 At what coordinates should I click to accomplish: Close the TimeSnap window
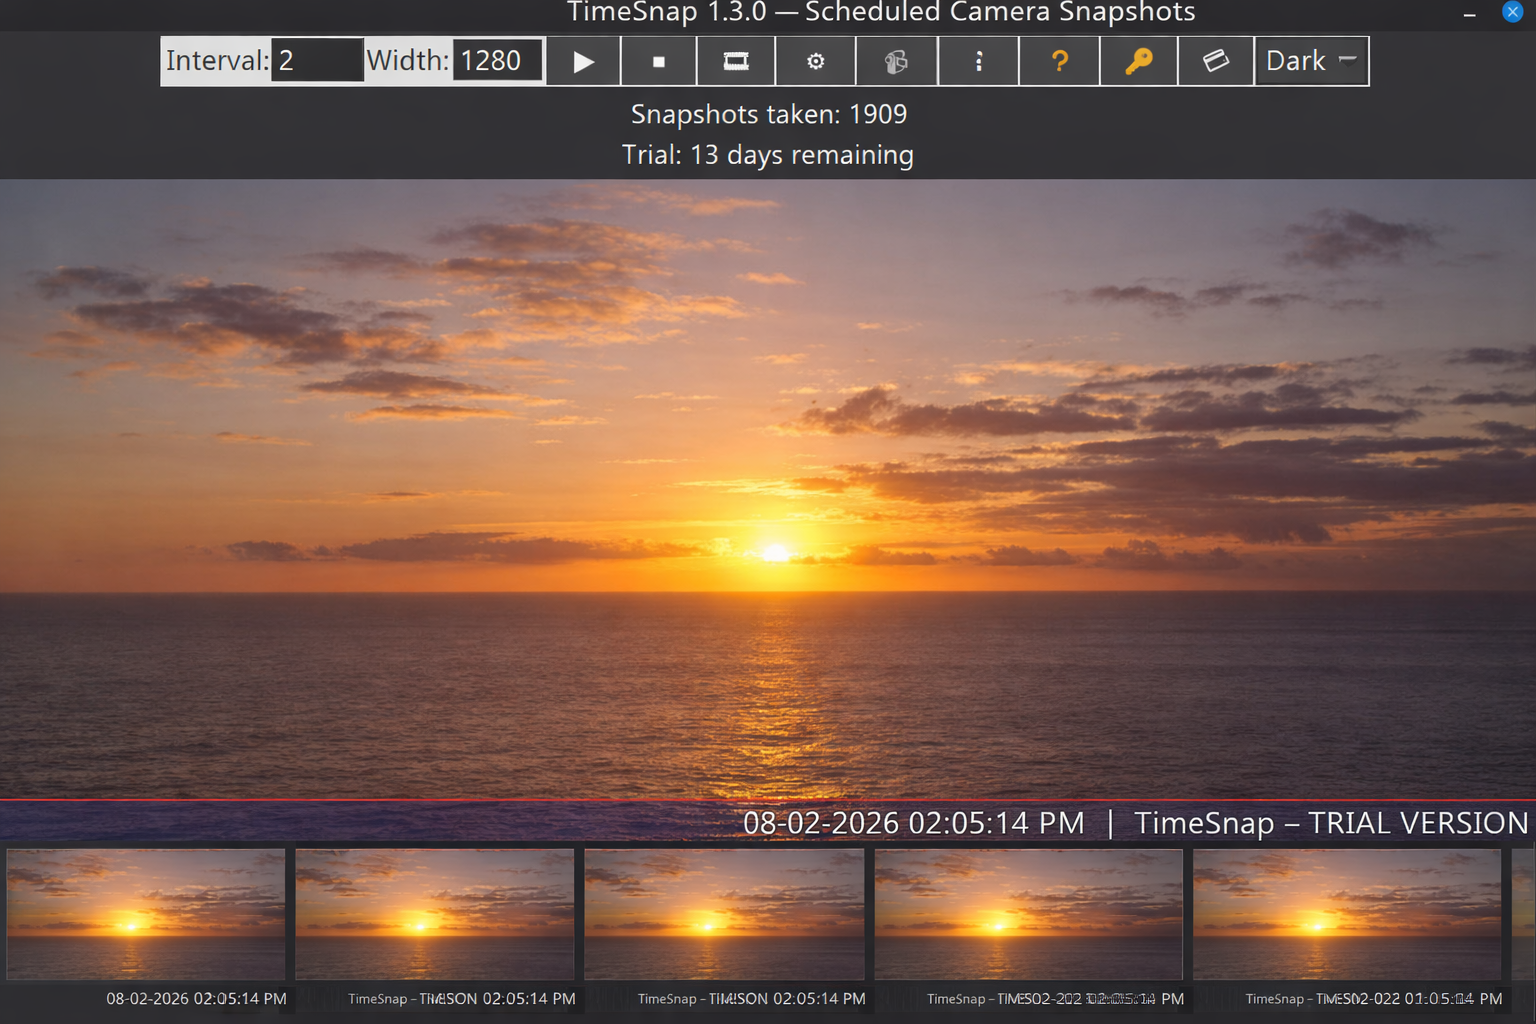(1512, 12)
